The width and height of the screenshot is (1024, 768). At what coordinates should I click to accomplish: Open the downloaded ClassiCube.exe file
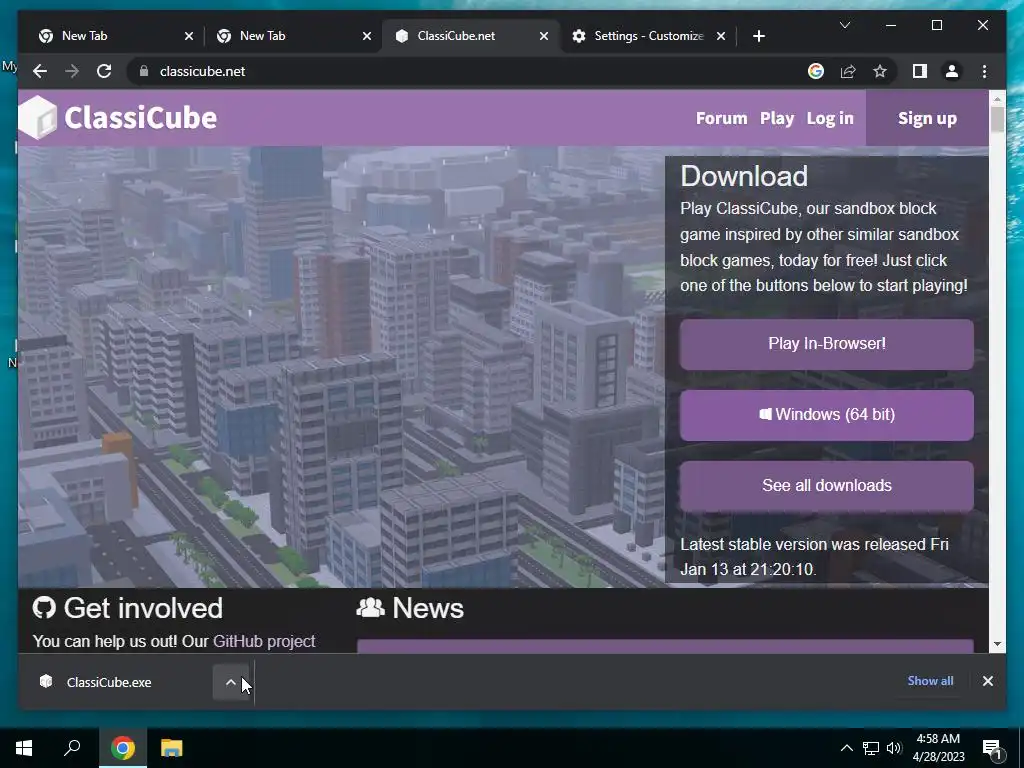109,682
